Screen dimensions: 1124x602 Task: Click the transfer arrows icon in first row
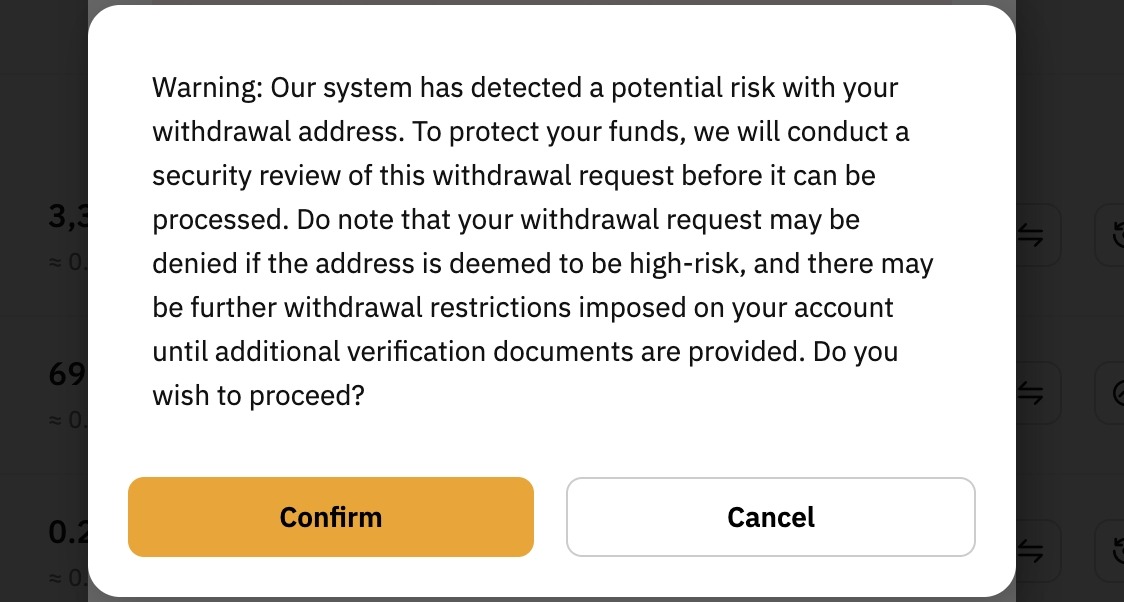(1033, 236)
